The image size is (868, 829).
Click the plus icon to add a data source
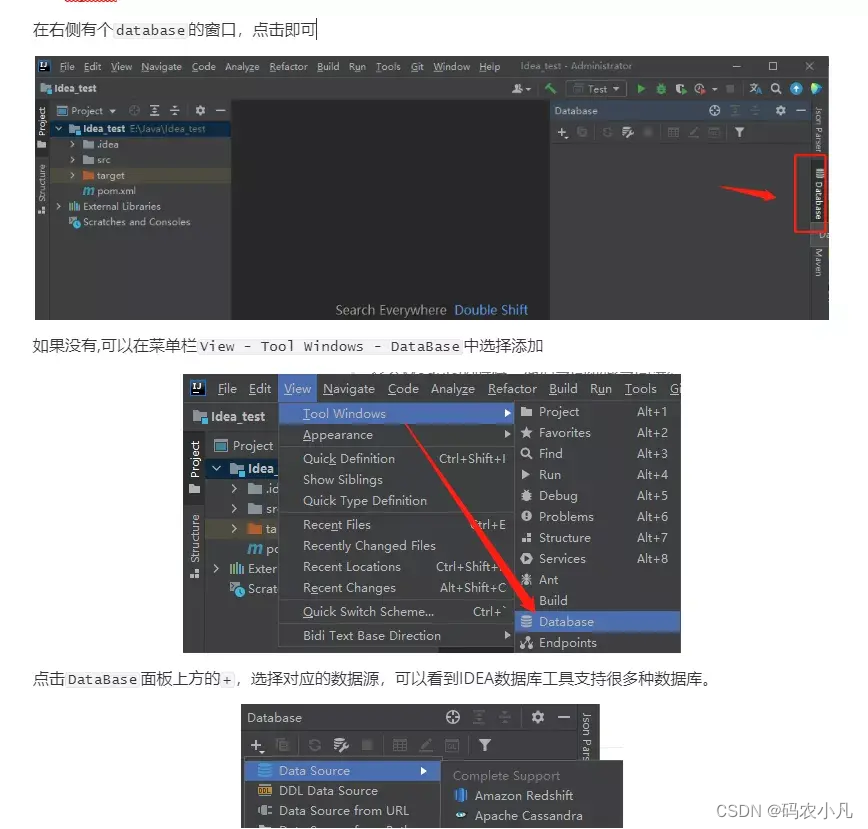pos(257,744)
